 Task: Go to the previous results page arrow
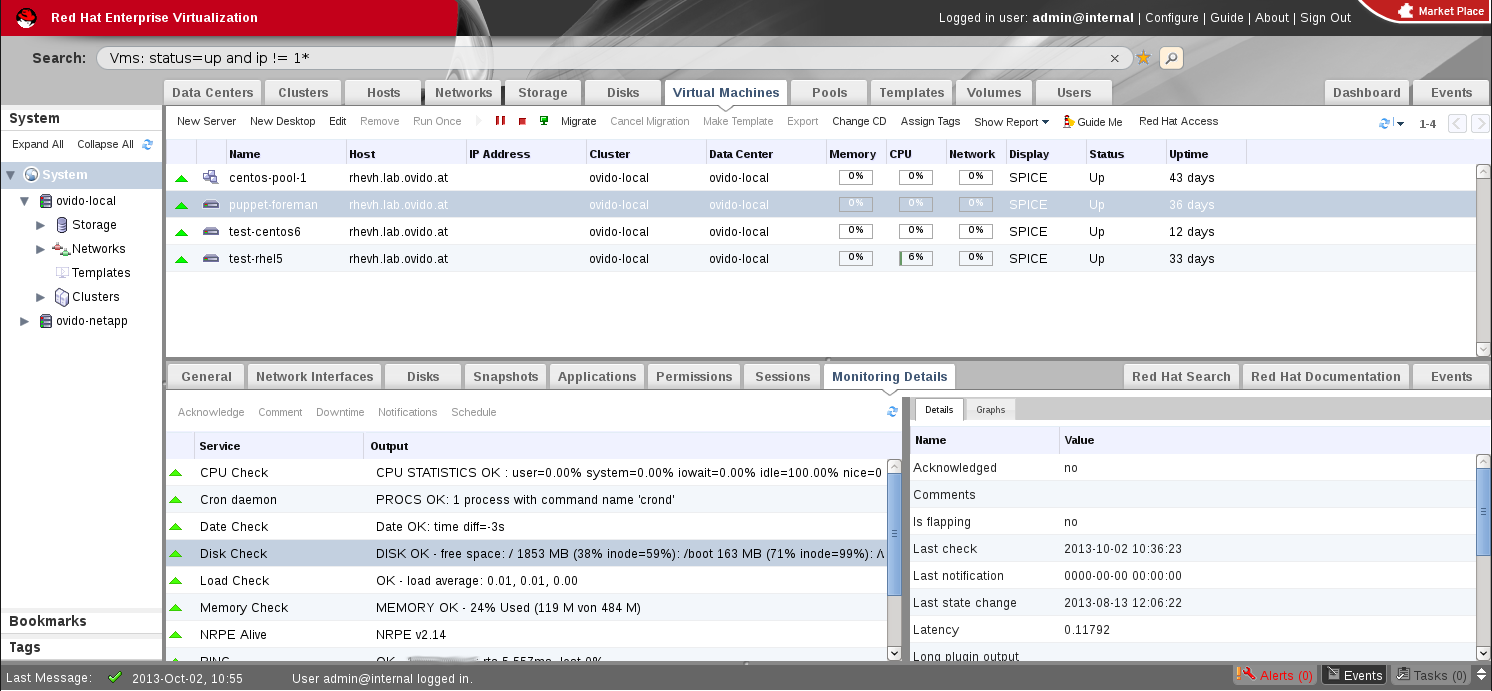(1457, 124)
